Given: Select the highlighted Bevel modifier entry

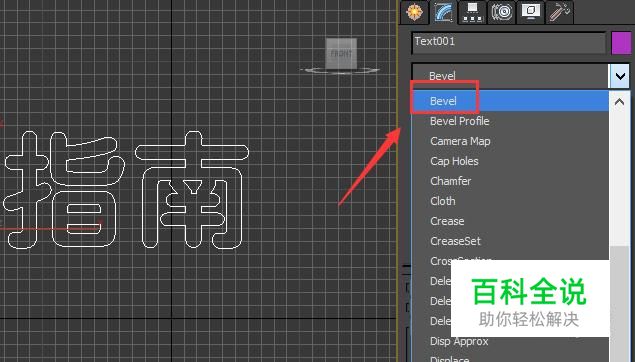Looking at the screenshot, I should 510,101.
